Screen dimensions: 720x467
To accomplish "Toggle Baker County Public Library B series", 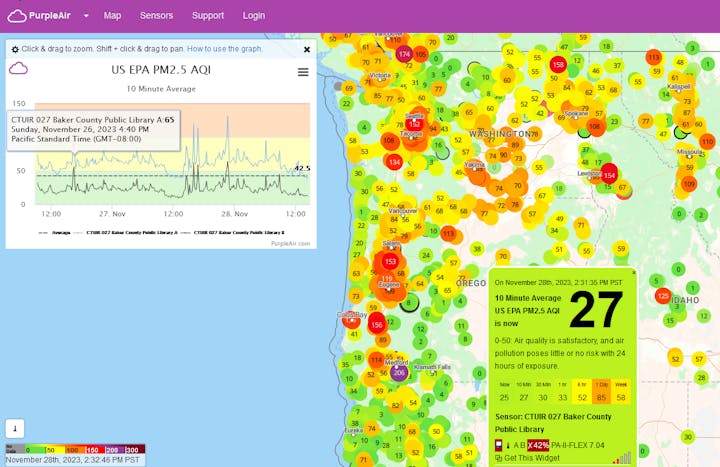I will 237,231.
